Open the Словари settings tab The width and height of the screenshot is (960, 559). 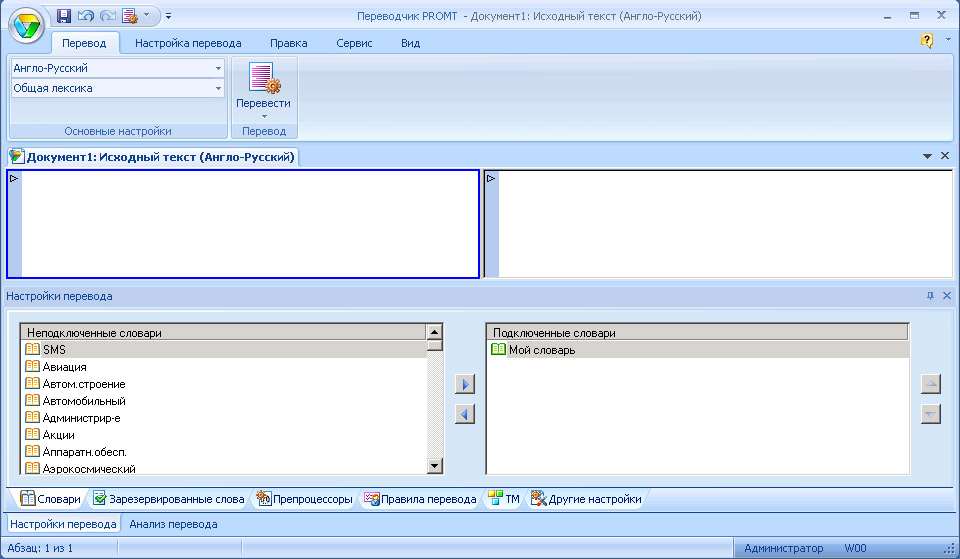point(50,499)
